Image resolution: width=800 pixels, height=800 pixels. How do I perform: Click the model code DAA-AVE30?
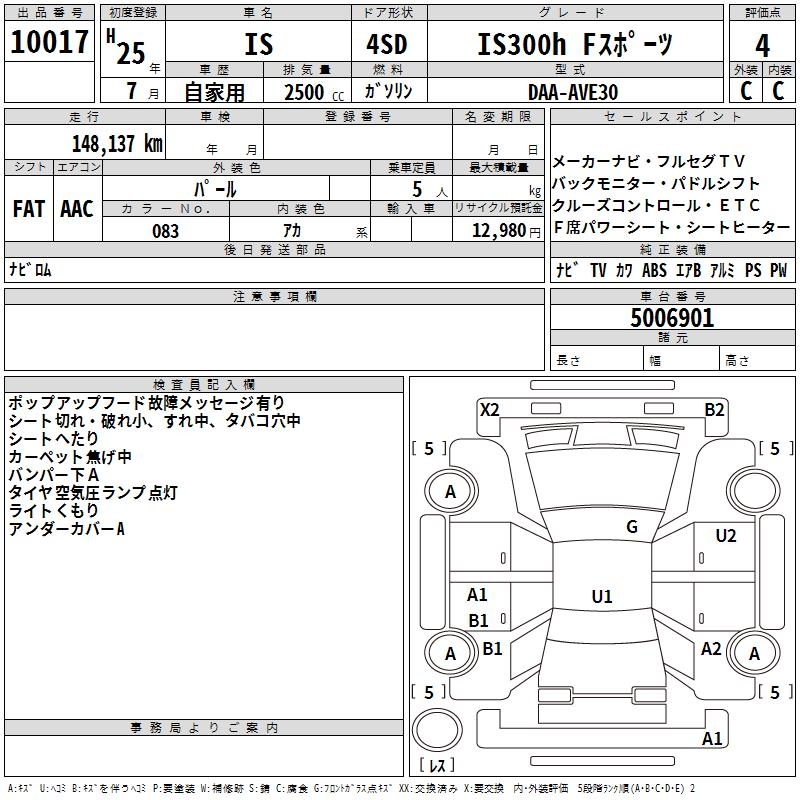click(573, 91)
